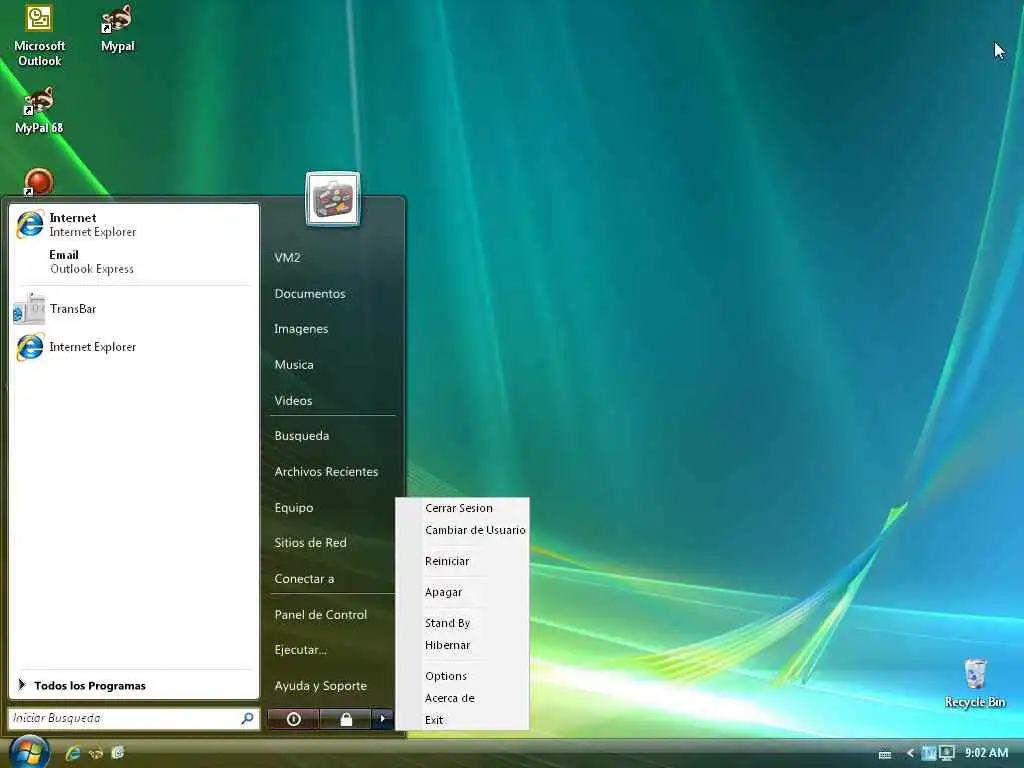Open Sitios de Red

click(x=310, y=543)
